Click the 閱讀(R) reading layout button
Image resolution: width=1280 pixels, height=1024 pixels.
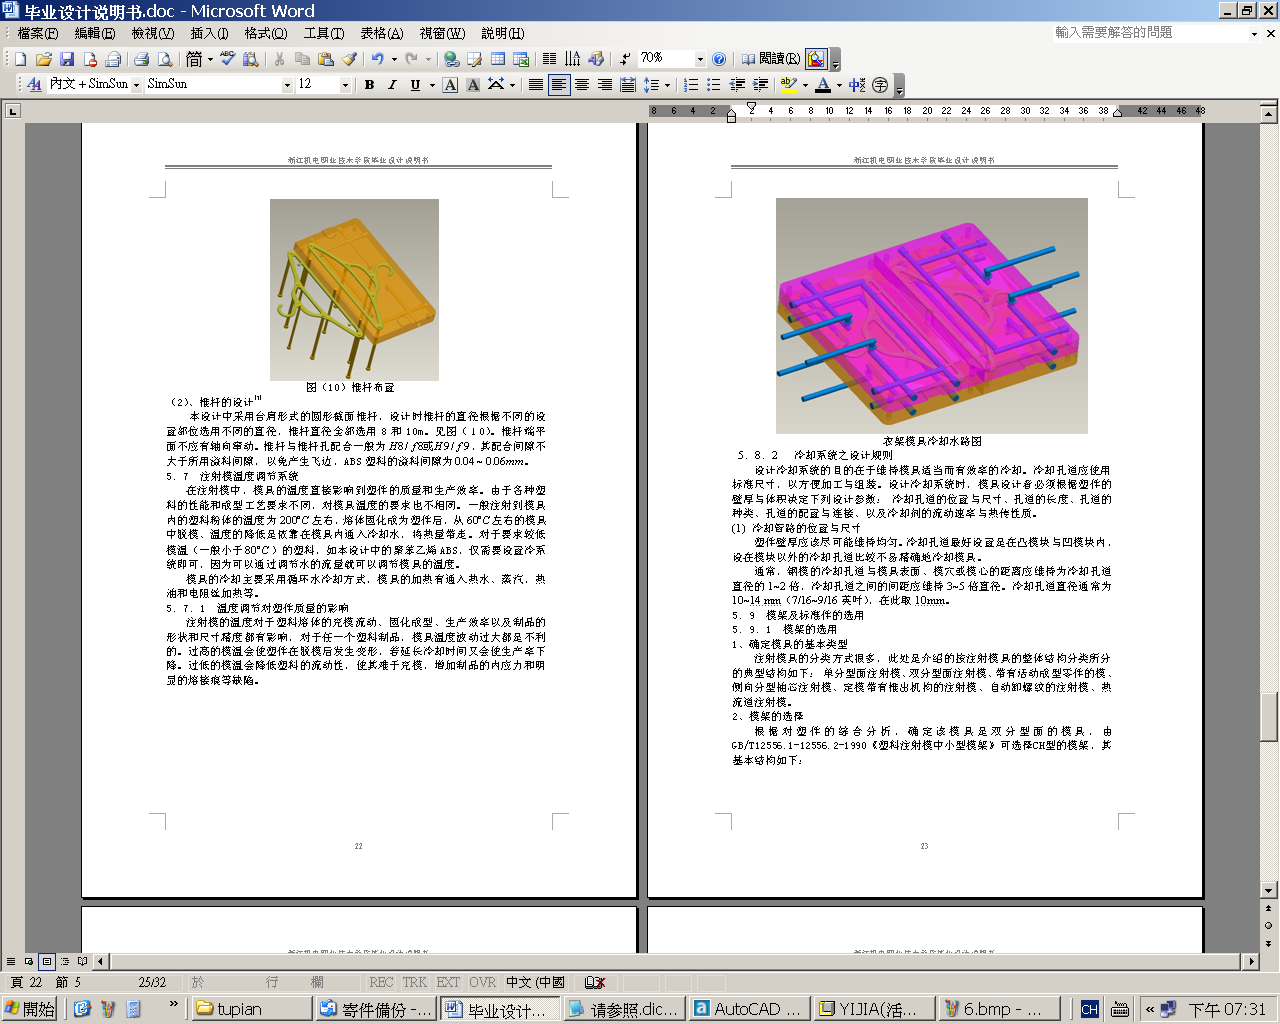coord(770,59)
